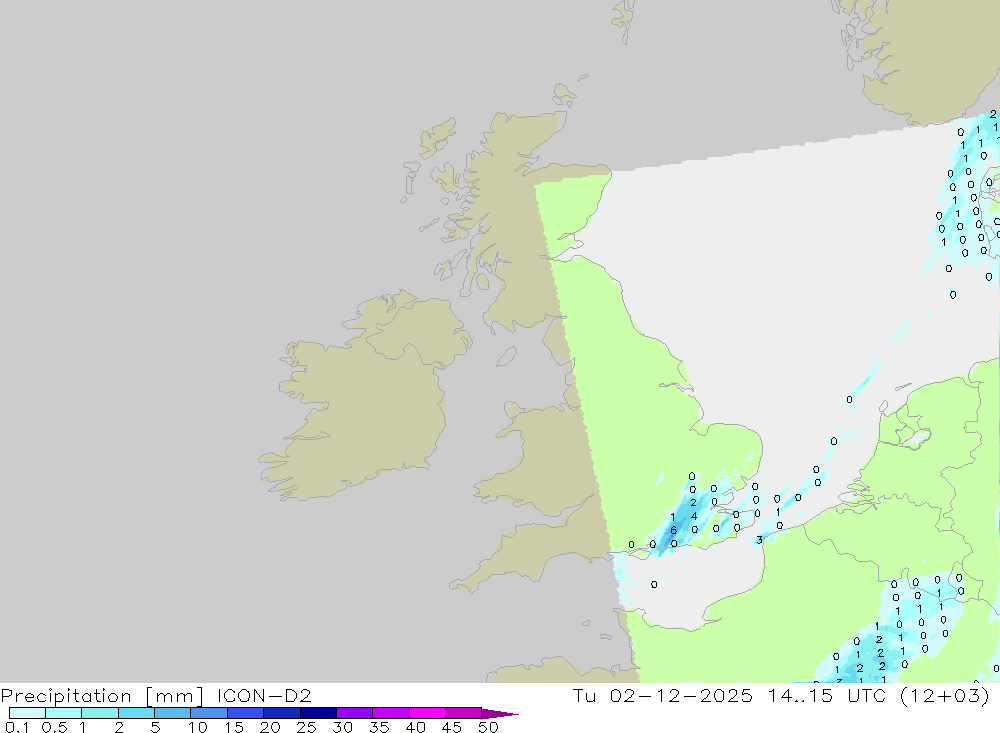This screenshot has height=733, width=1000.
Task: Select legend swatch between 5 and 10
Action: pyautogui.click(x=173, y=713)
